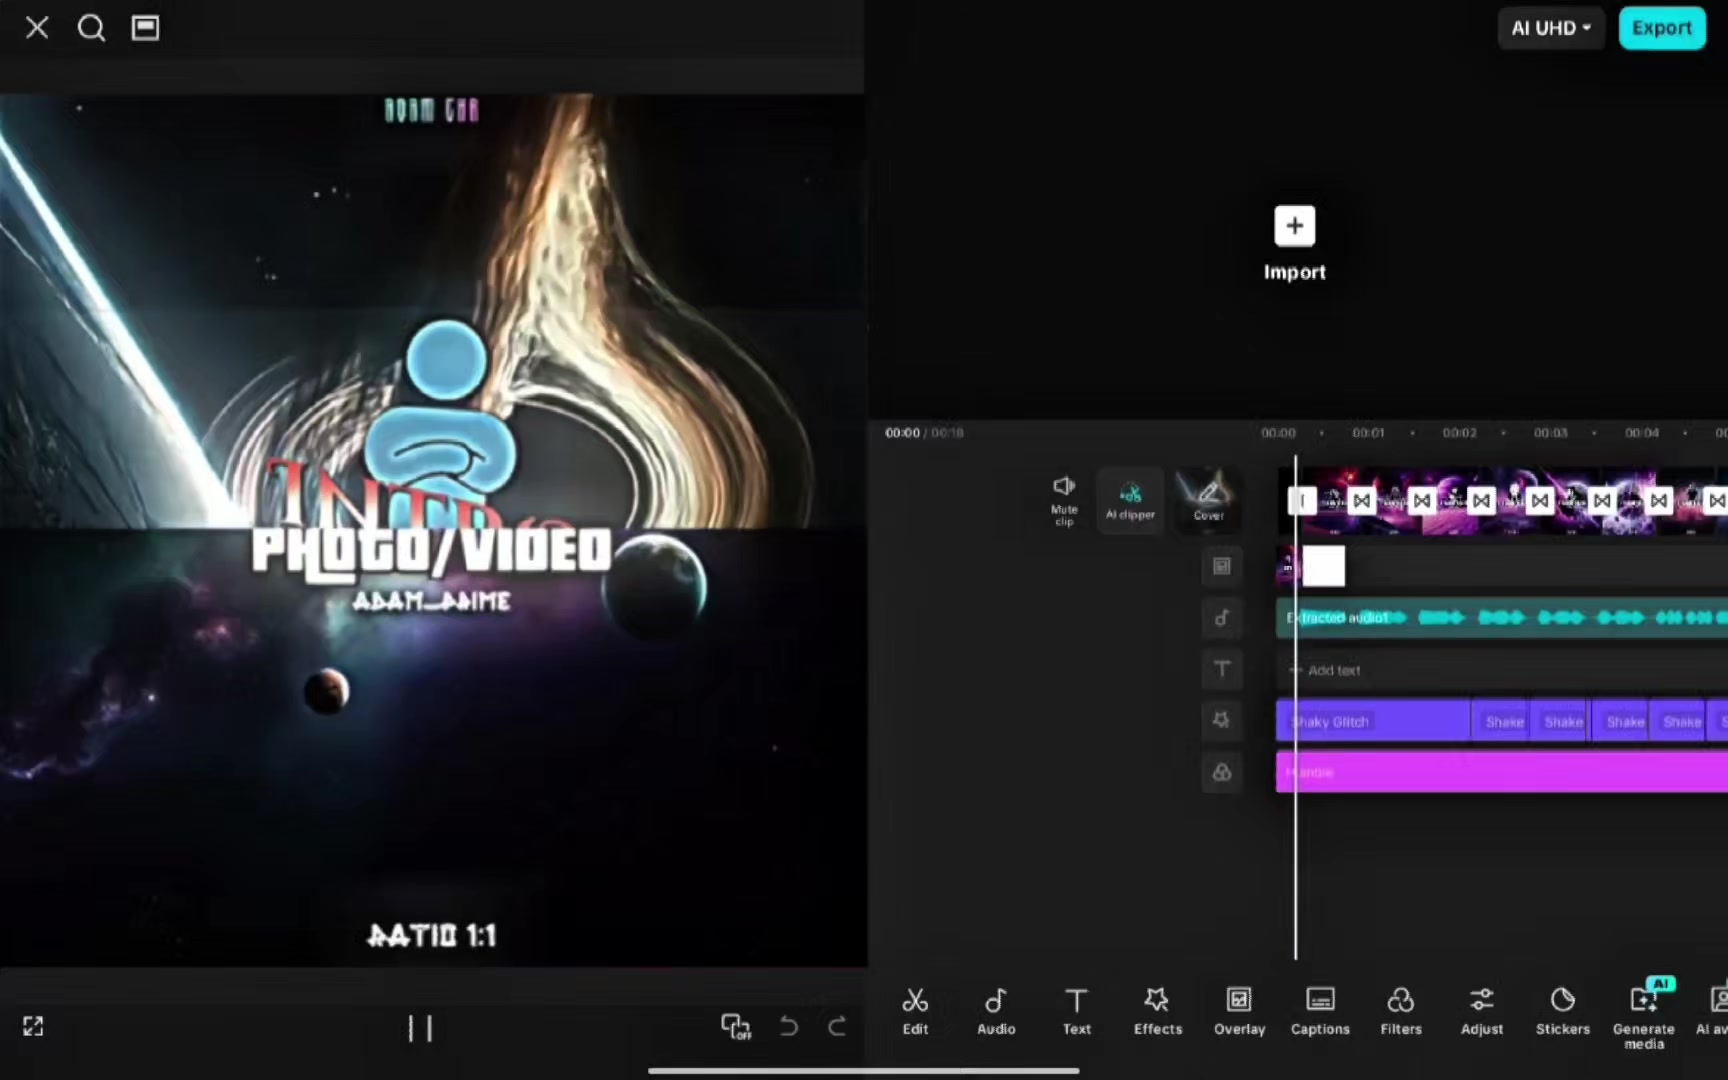The width and height of the screenshot is (1728, 1080).
Task: Select the Extracted audio clip
Action: click(x=1502, y=618)
